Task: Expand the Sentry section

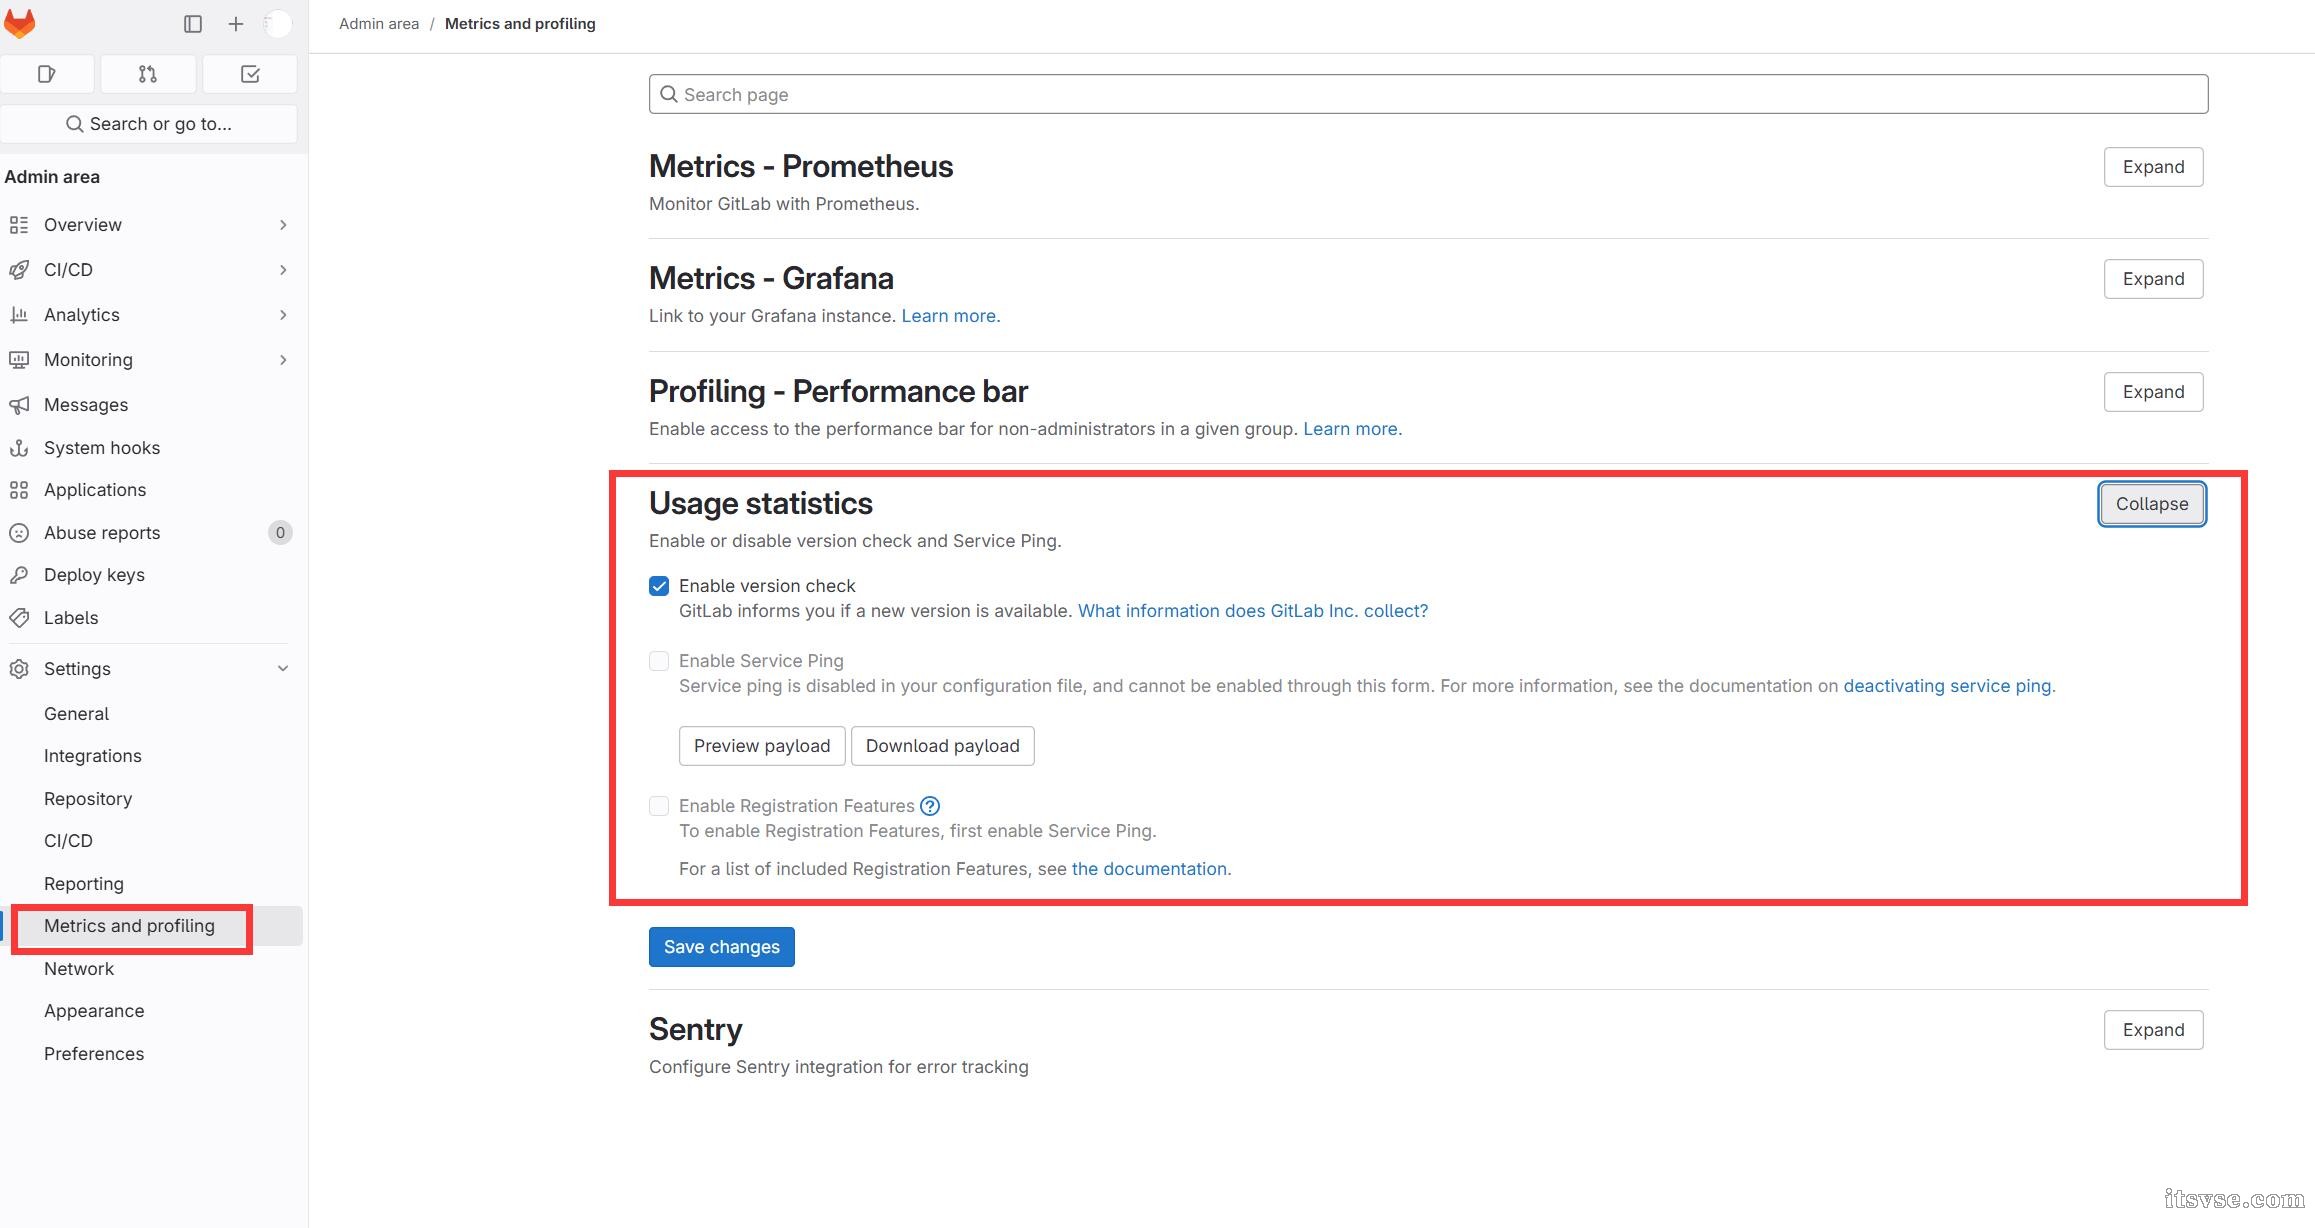Action: (x=2153, y=1030)
